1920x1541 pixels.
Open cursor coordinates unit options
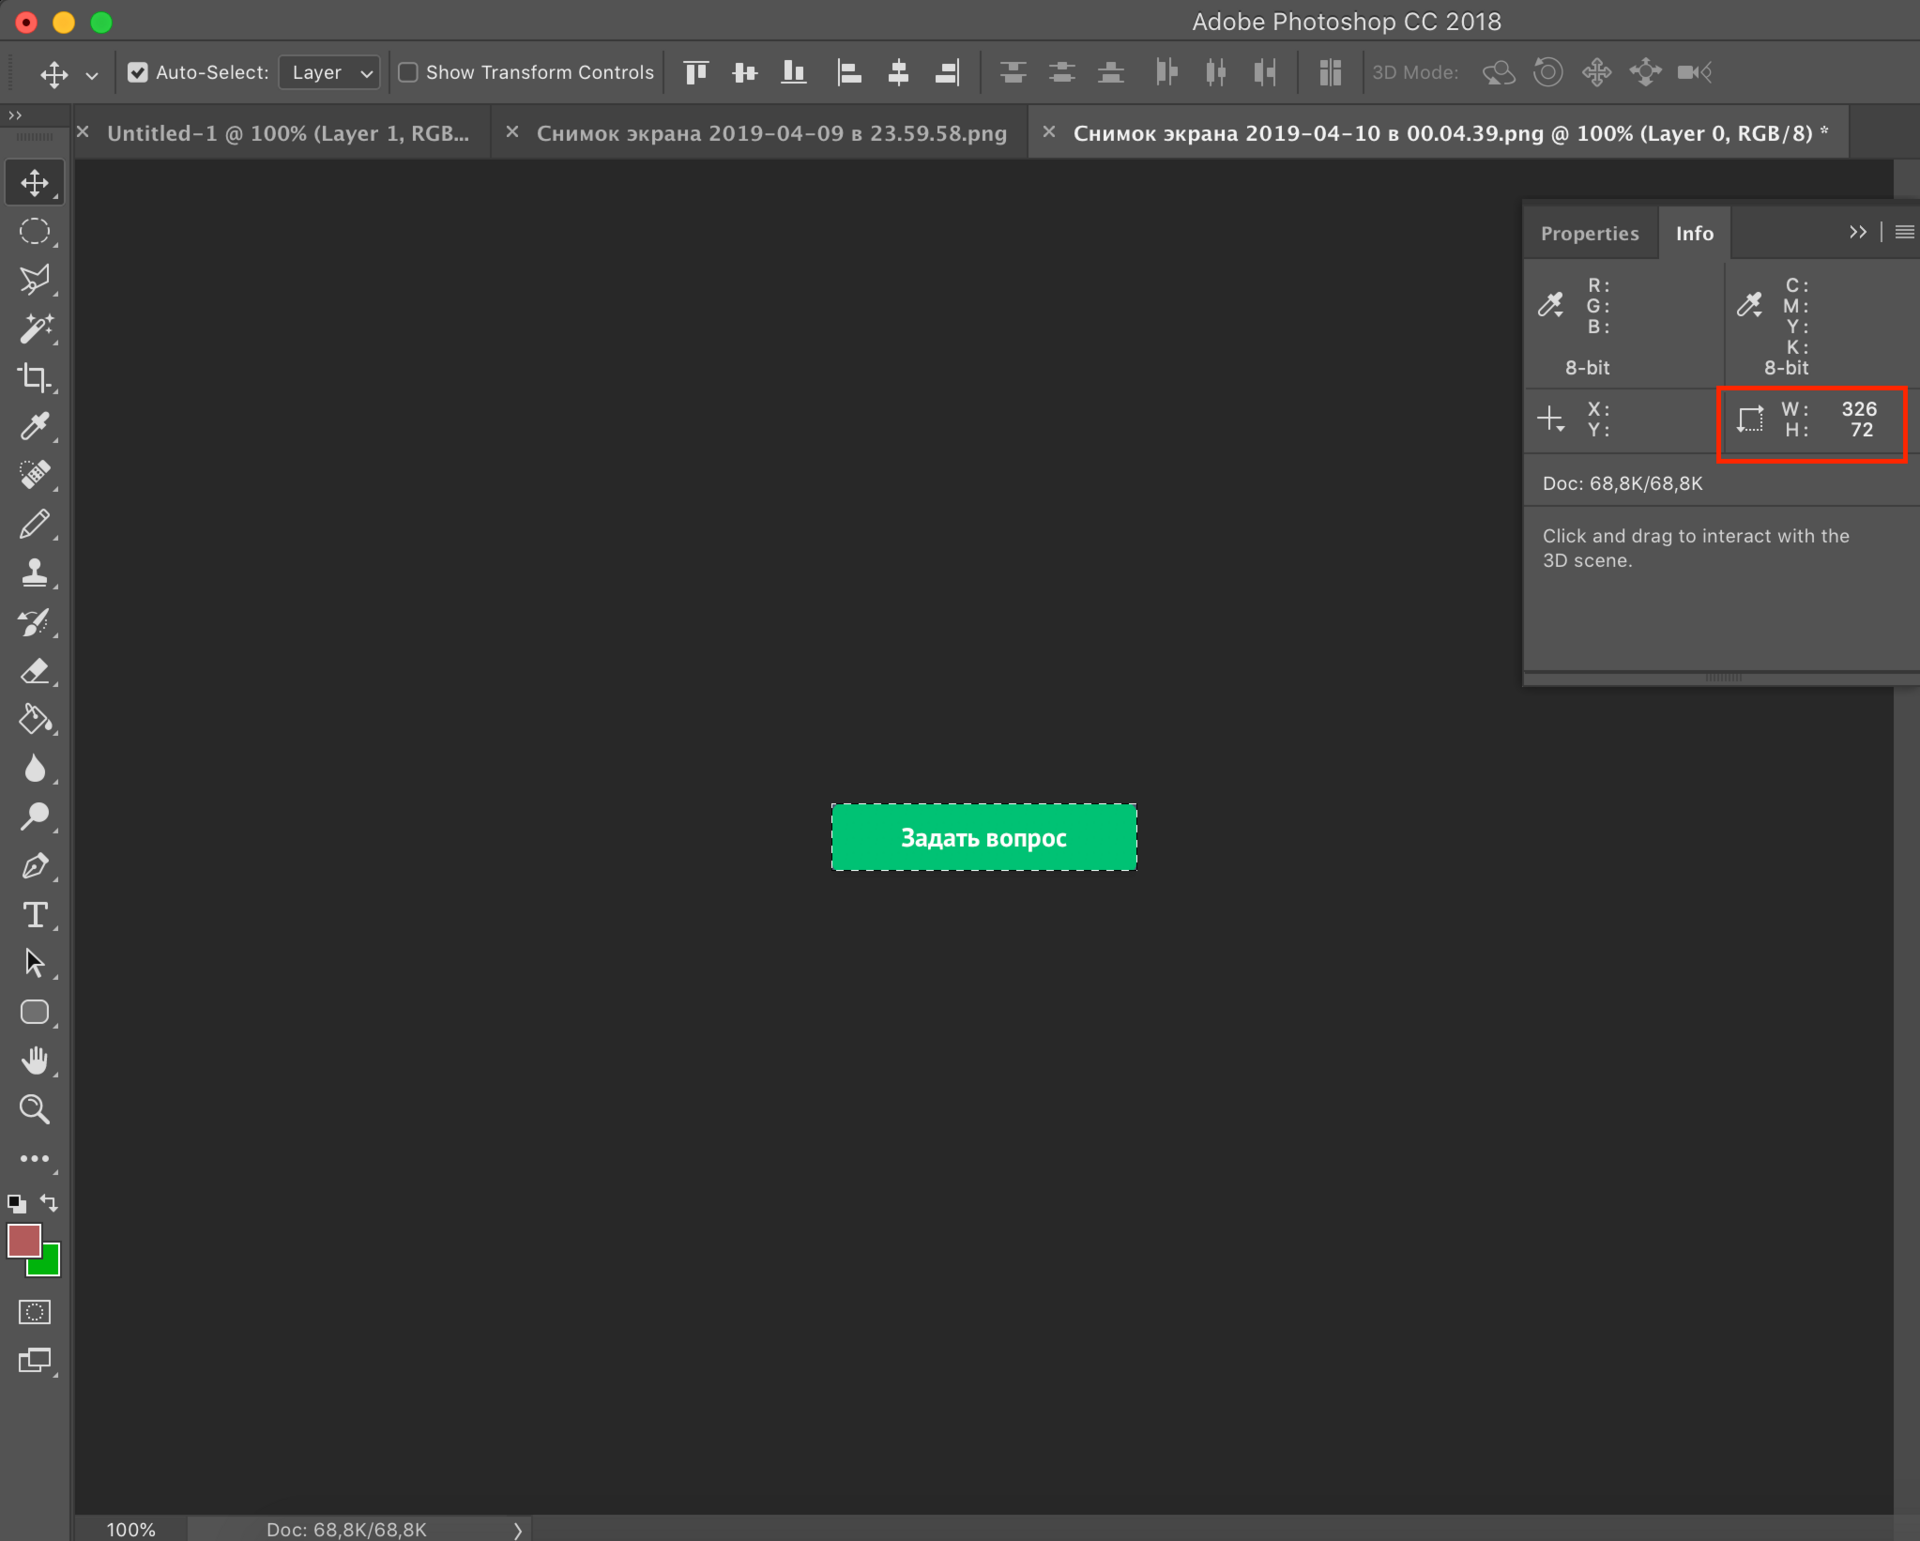(x=1551, y=419)
